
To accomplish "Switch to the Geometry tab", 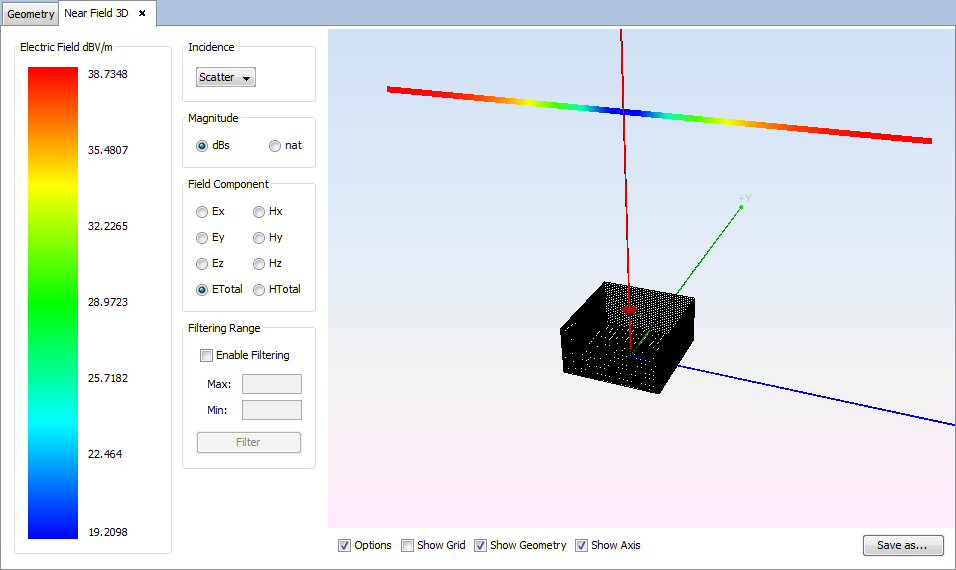I will coord(31,14).
